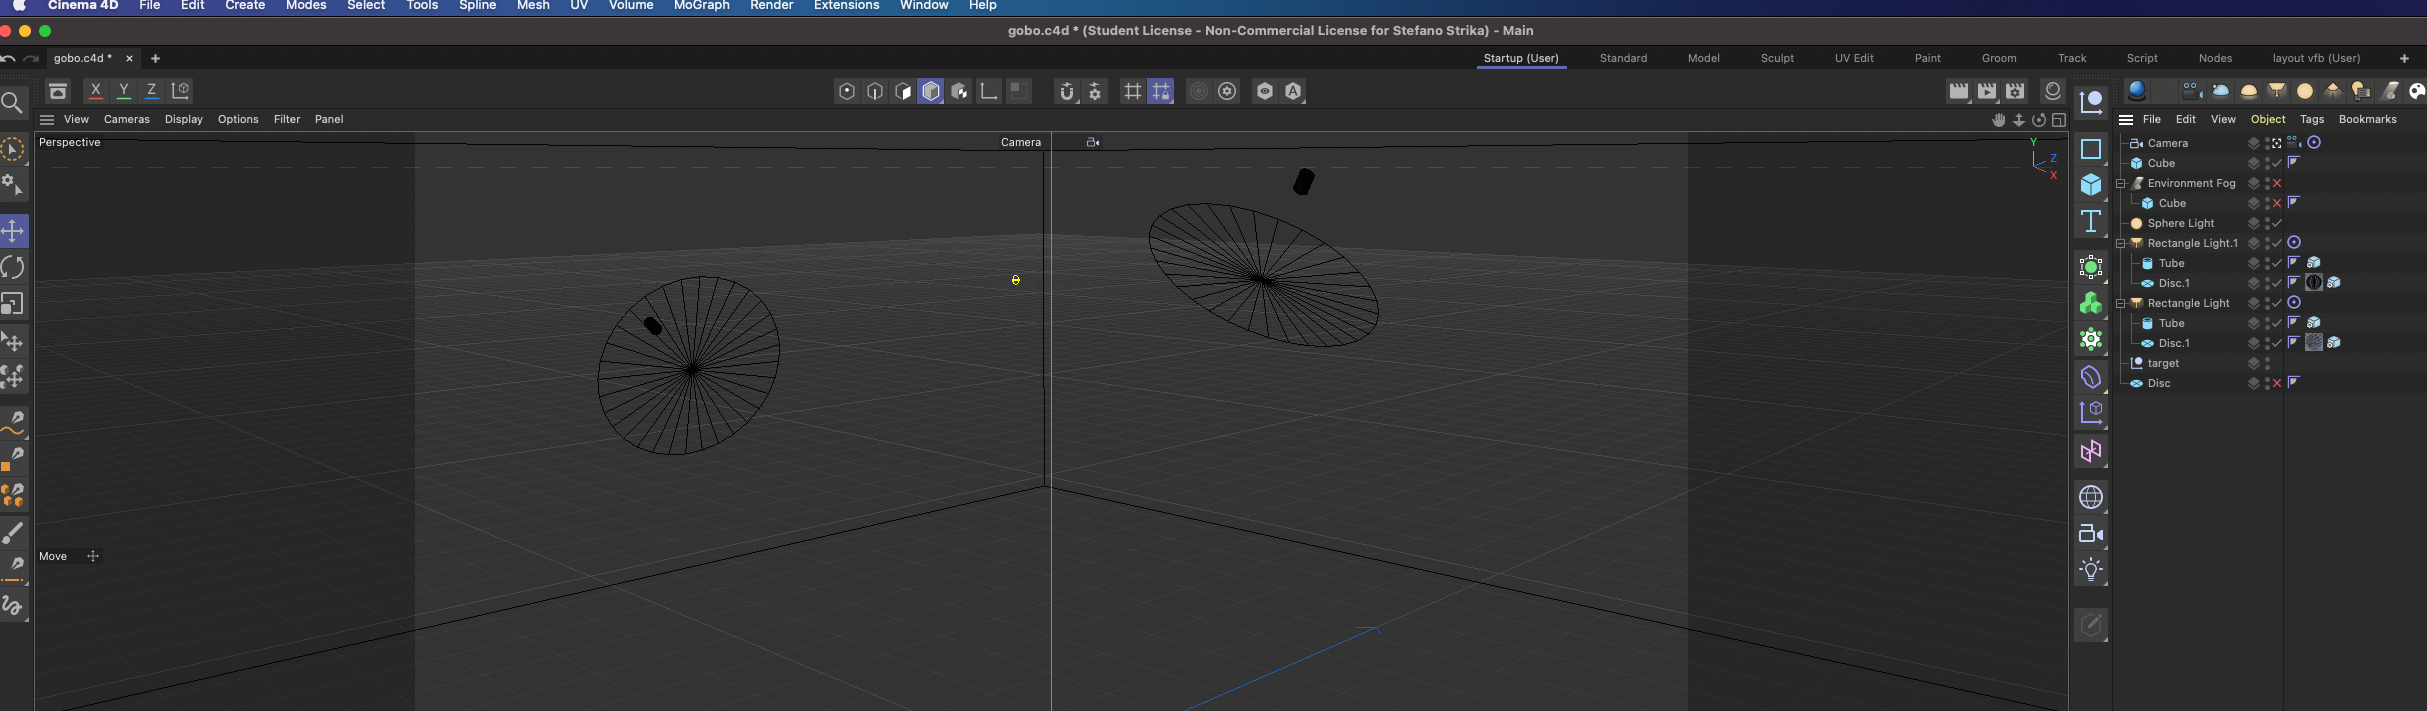Switch to the Sculpt layout tab
The height and width of the screenshot is (711, 2427).
[1777, 58]
